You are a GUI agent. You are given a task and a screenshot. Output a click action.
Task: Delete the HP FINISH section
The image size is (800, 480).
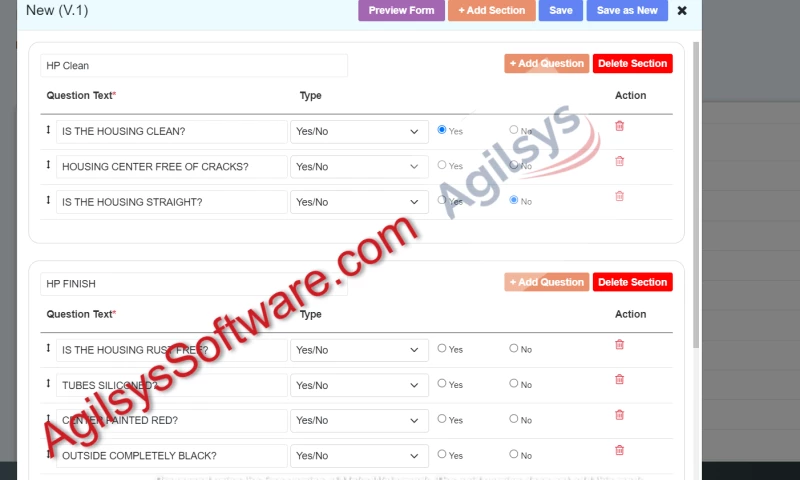[x=633, y=282]
